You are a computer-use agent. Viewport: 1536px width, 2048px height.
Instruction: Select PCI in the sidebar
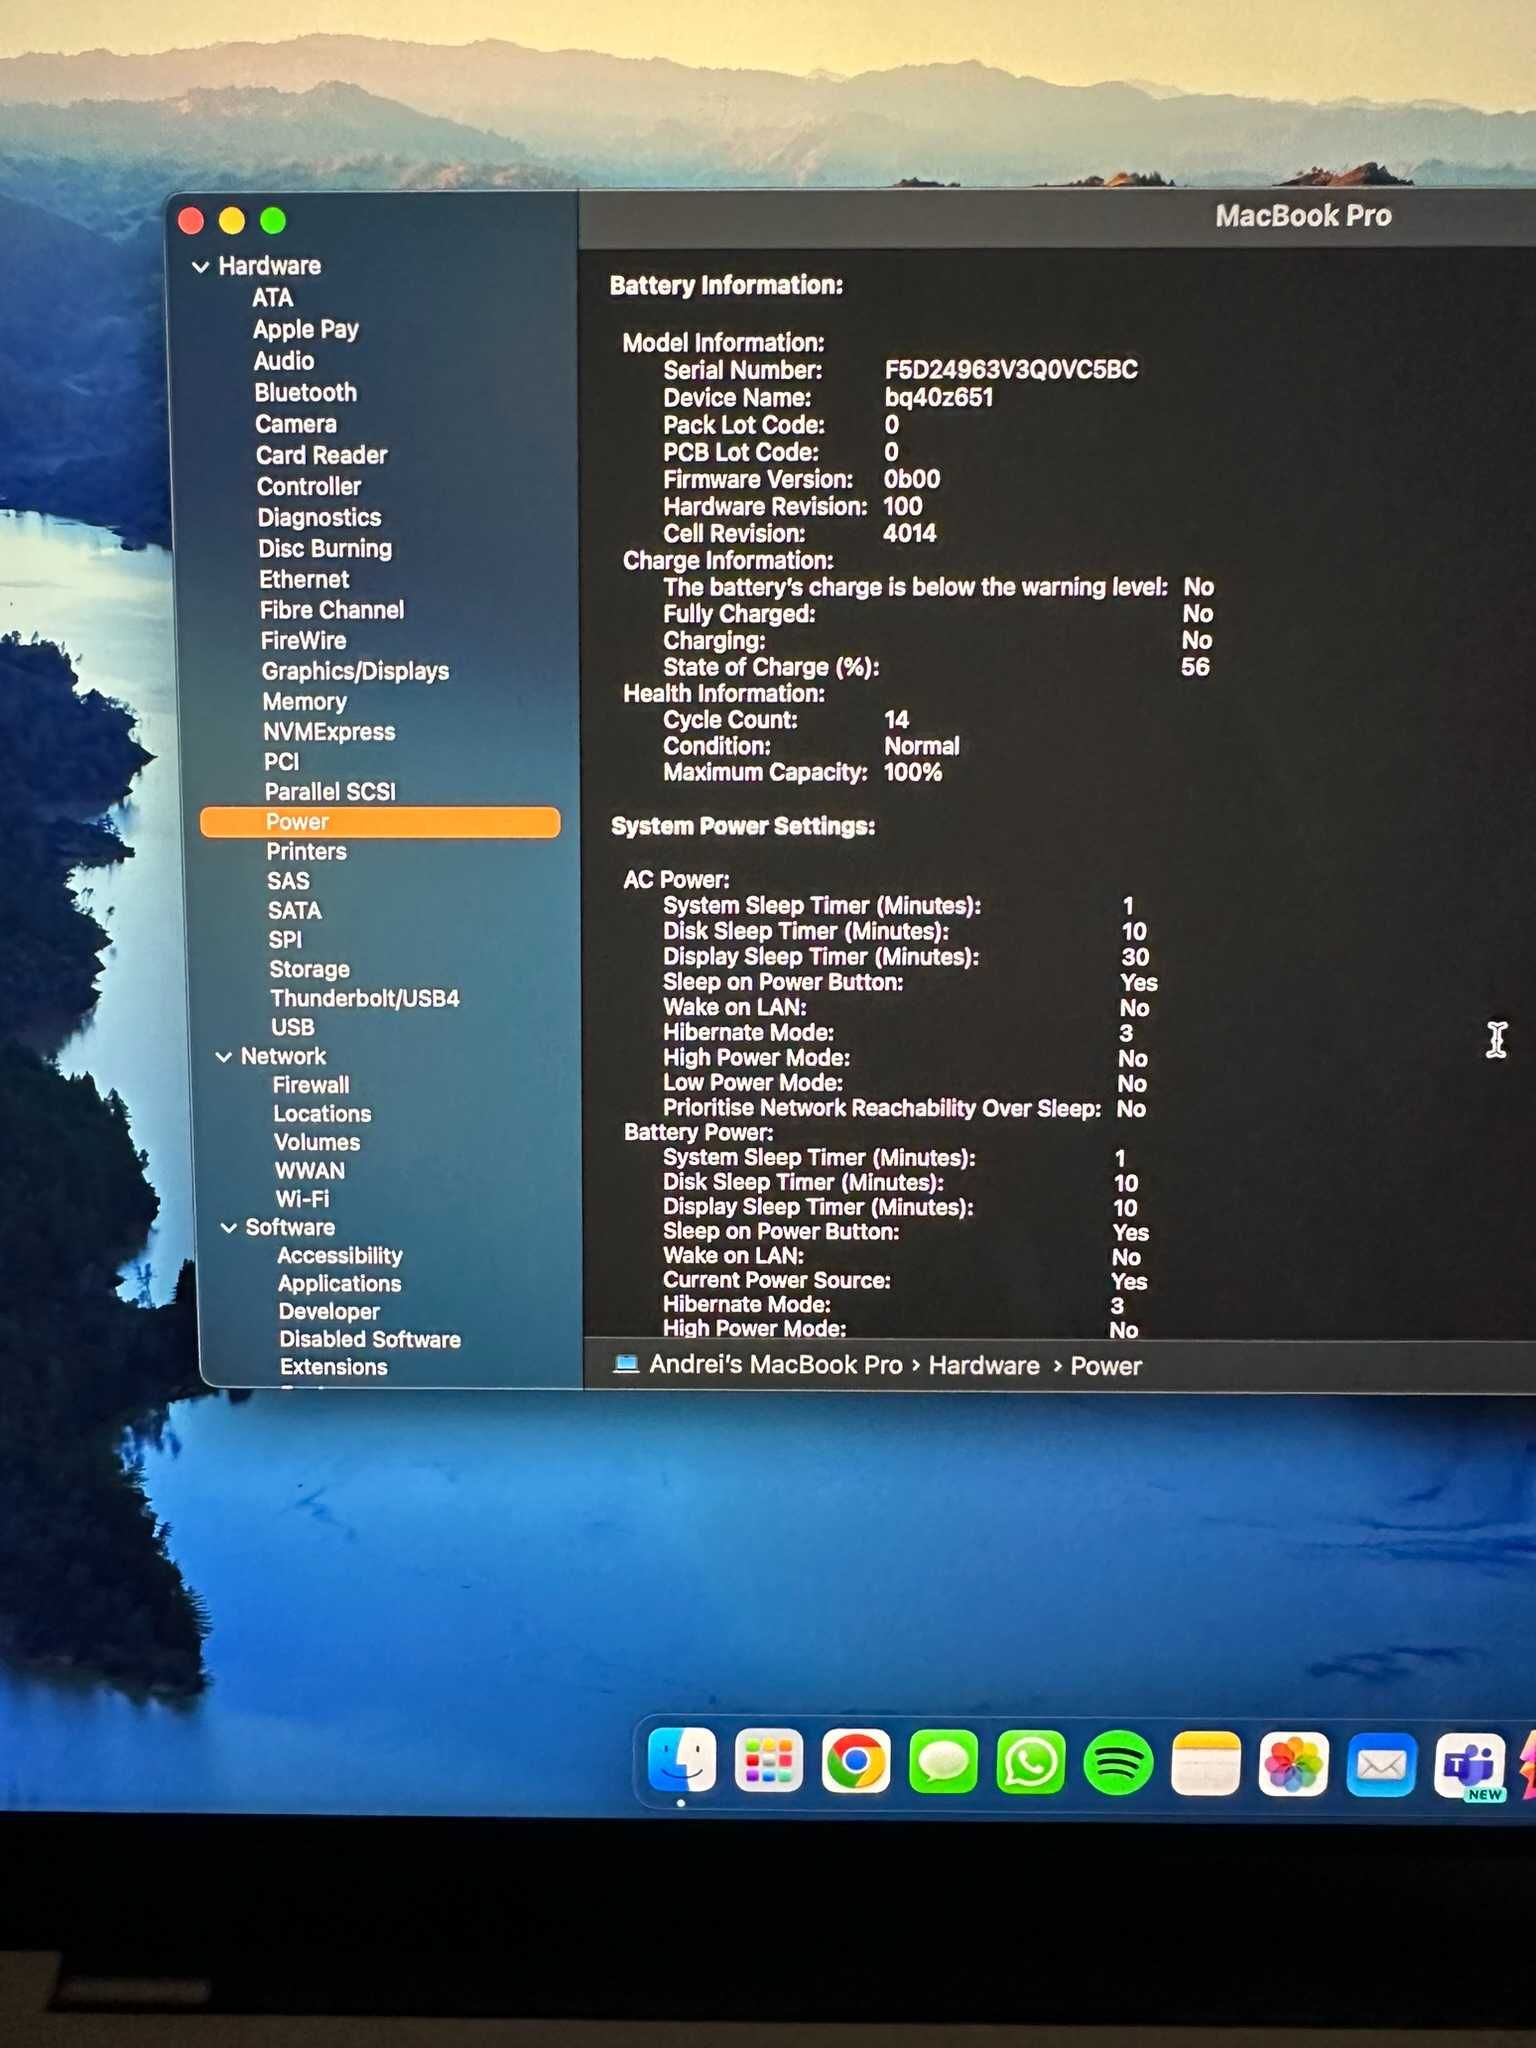(281, 762)
